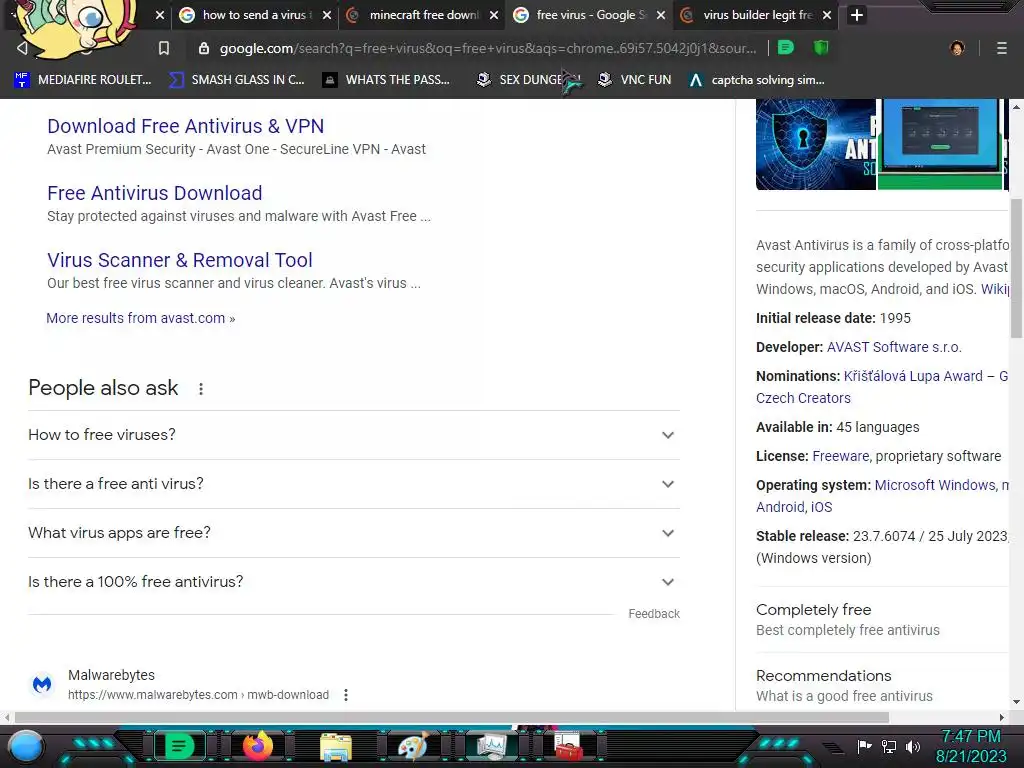Open the Paint app on taskbar

tap(413, 746)
